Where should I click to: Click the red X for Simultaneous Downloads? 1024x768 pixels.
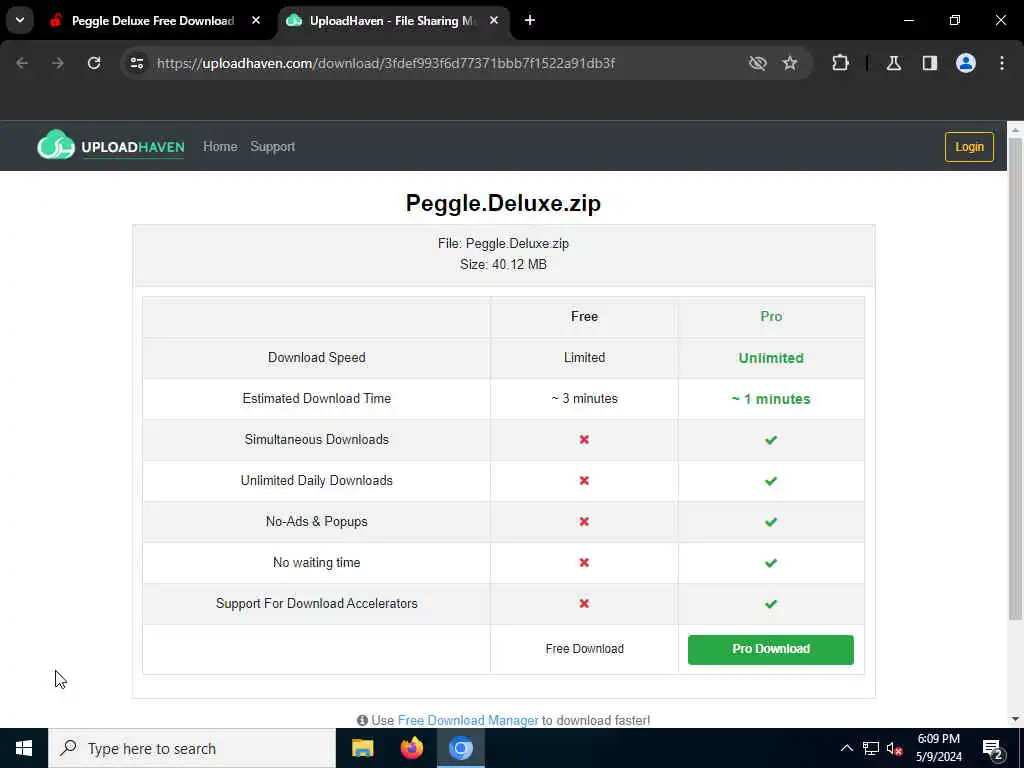584,440
